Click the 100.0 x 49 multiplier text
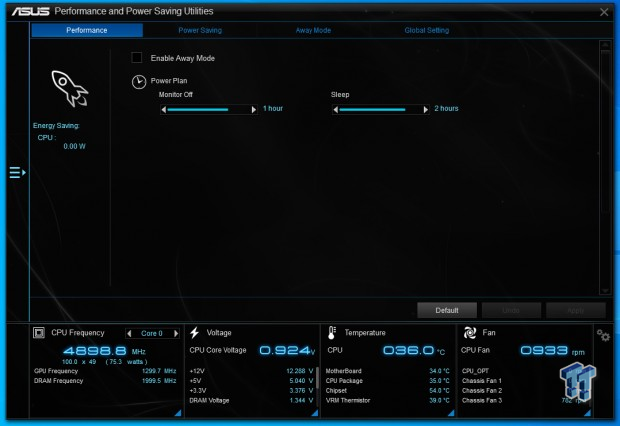The width and height of the screenshot is (620, 426). pyautogui.click(x=79, y=362)
